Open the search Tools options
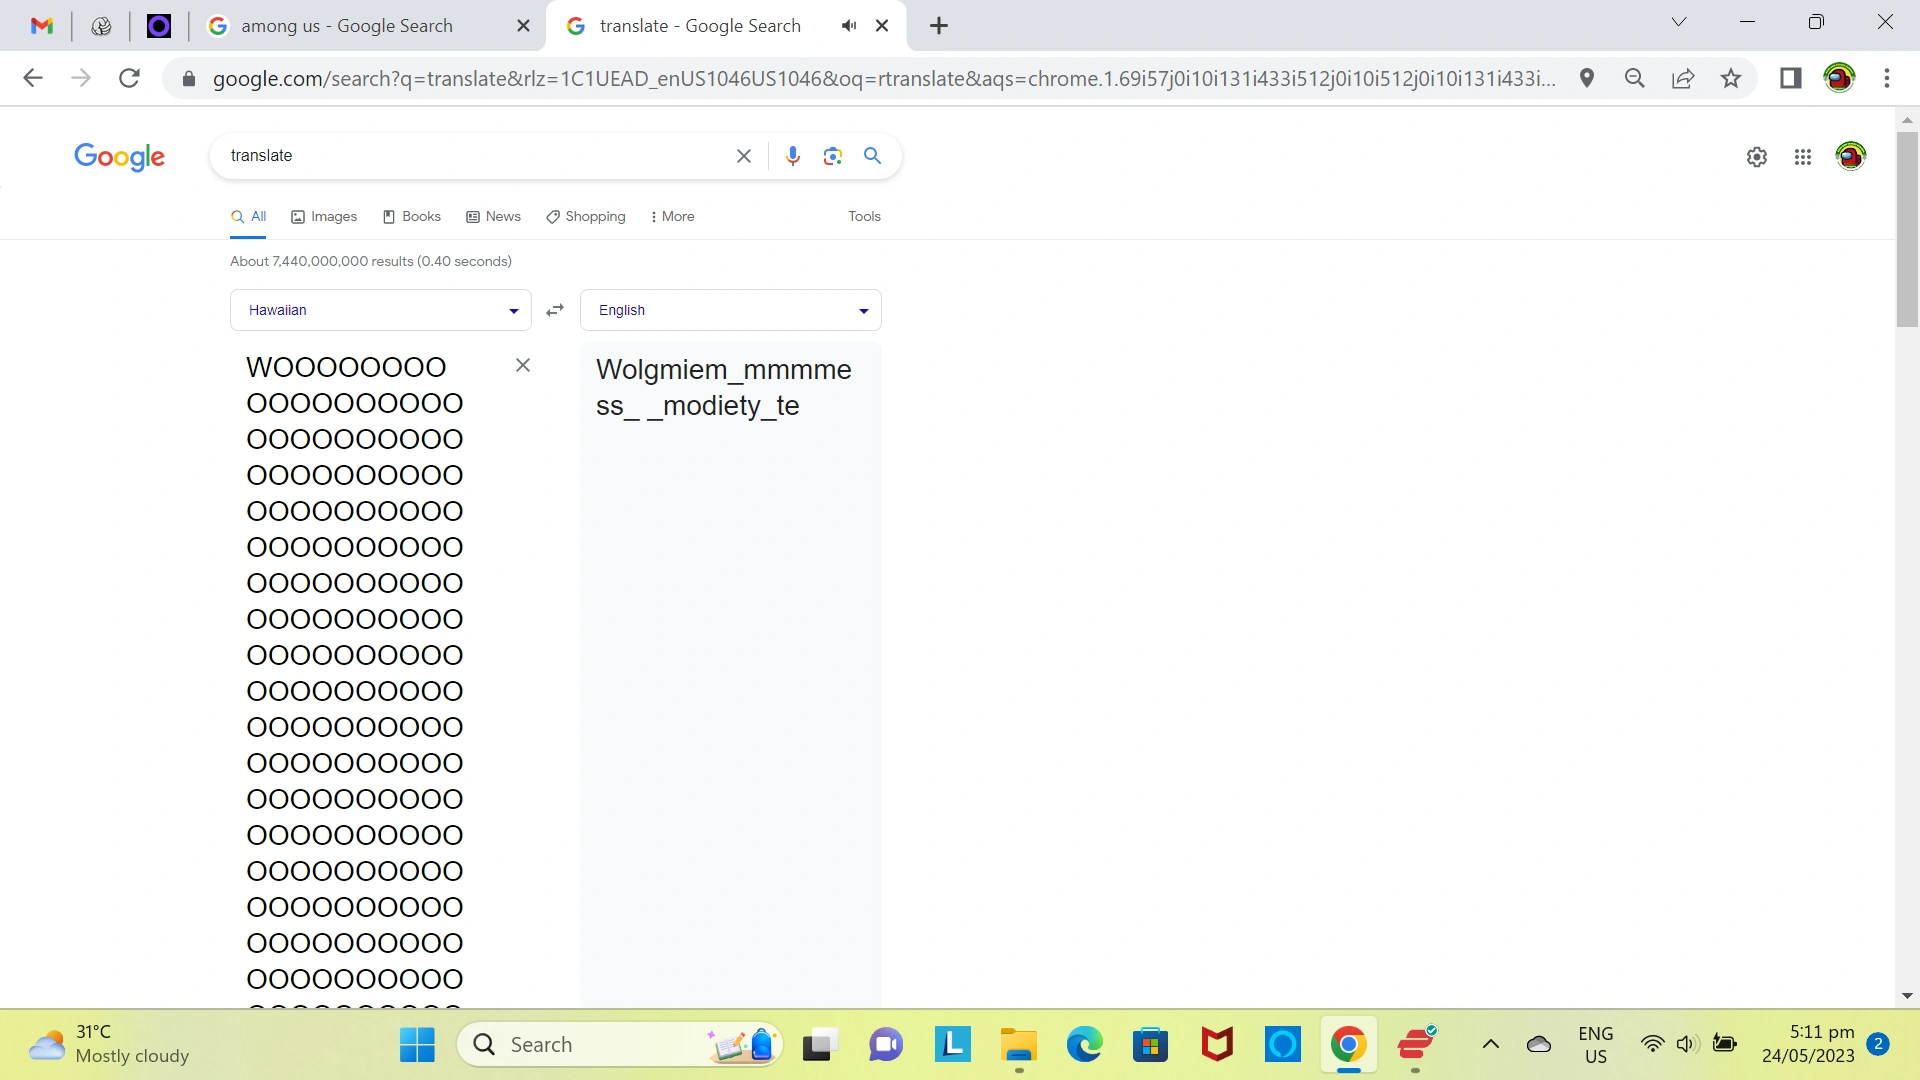 click(x=864, y=217)
